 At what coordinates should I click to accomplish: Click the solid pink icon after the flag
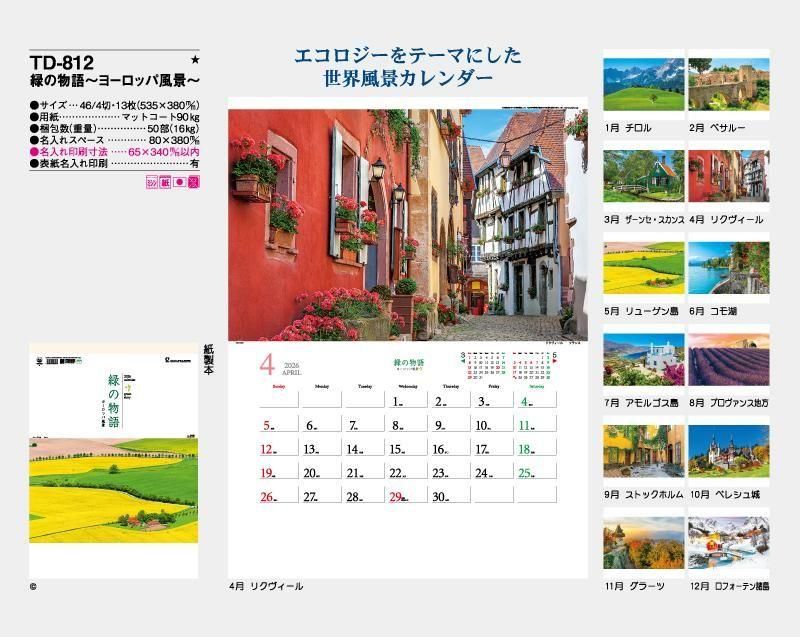tap(193, 182)
